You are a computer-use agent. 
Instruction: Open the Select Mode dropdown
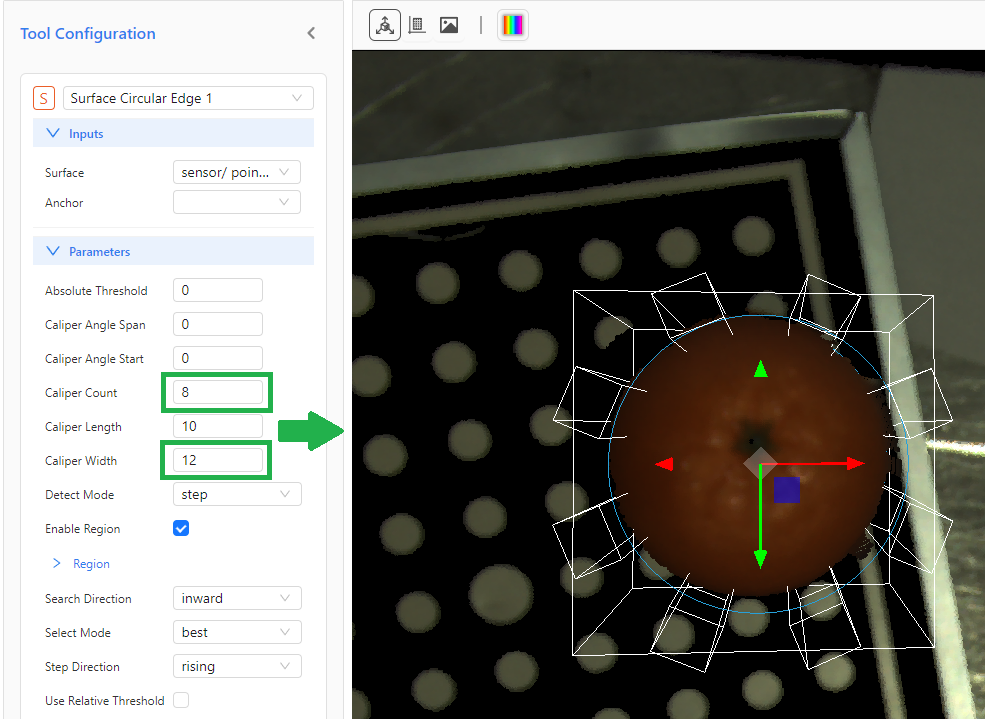(x=237, y=632)
